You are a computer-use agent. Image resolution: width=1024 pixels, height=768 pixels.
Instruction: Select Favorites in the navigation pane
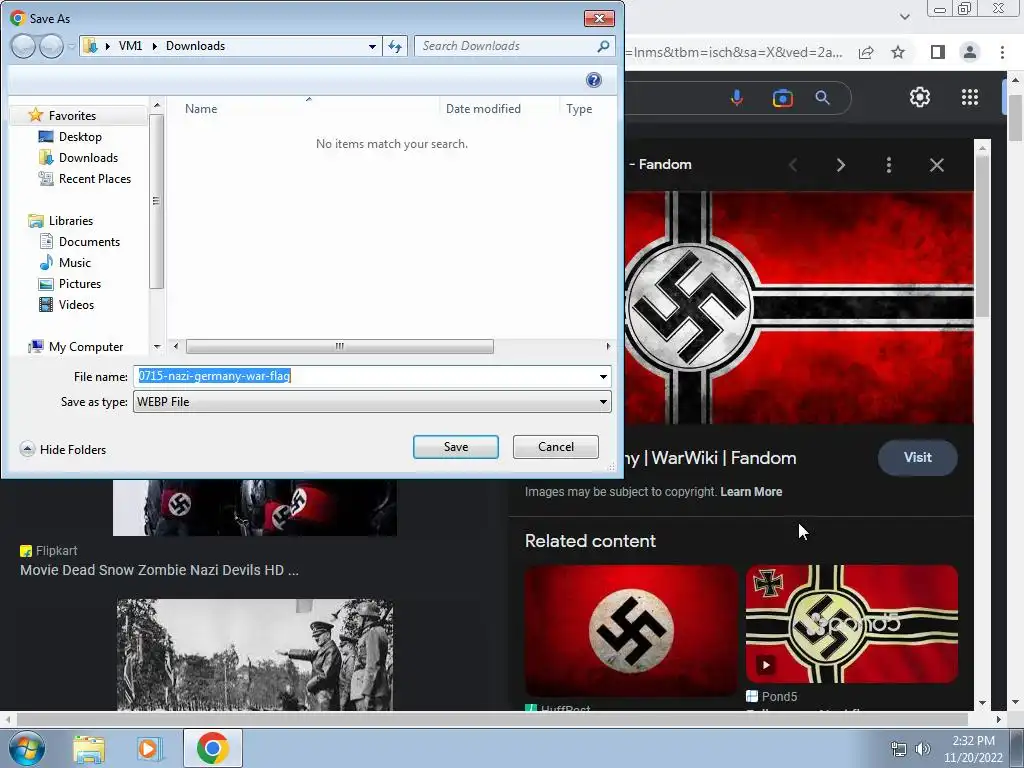coord(72,116)
